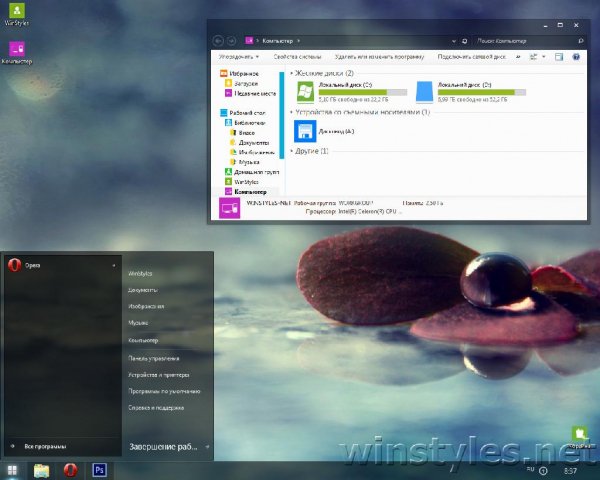Open Панель управления in Start menu
This screenshot has height=480, width=600.
pyautogui.click(x=153, y=359)
